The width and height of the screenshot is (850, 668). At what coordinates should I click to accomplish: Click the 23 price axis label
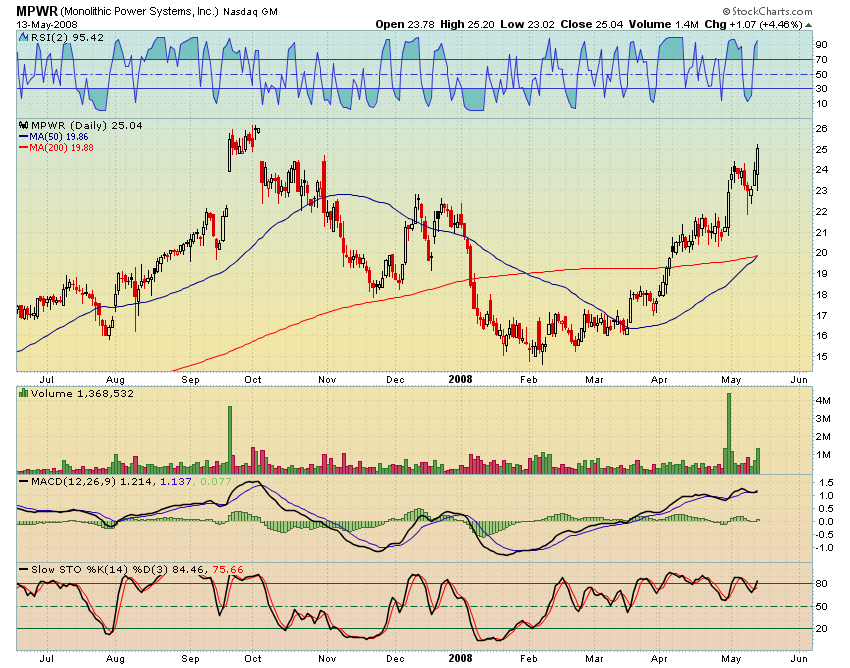pos(821,190)
